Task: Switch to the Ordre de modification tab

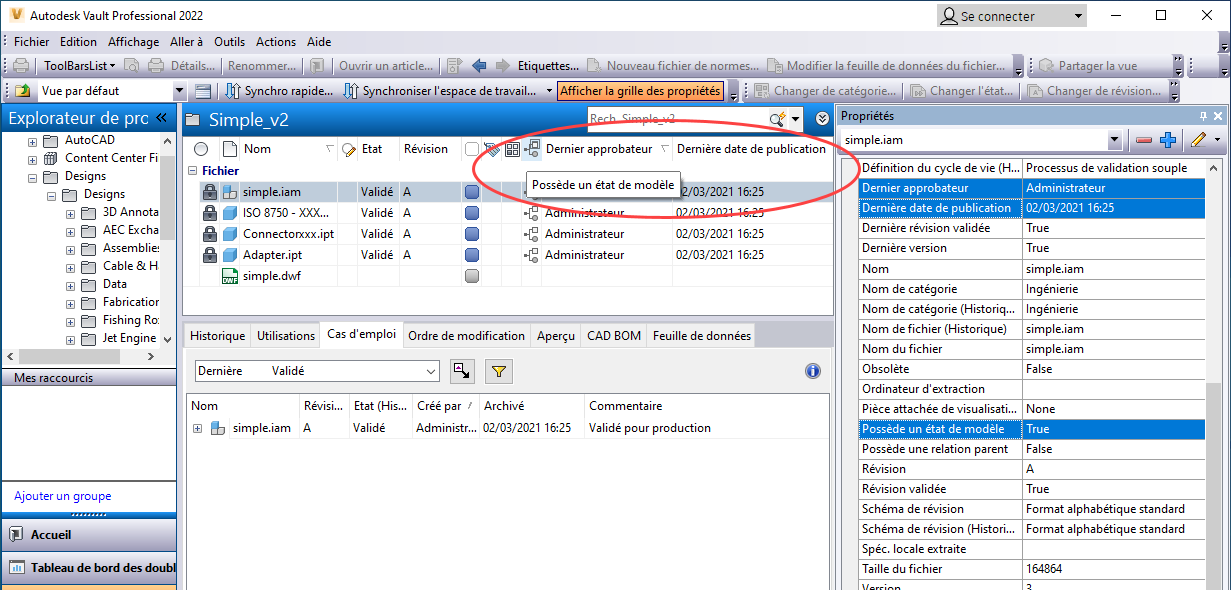Action: (x=466, y=336)
